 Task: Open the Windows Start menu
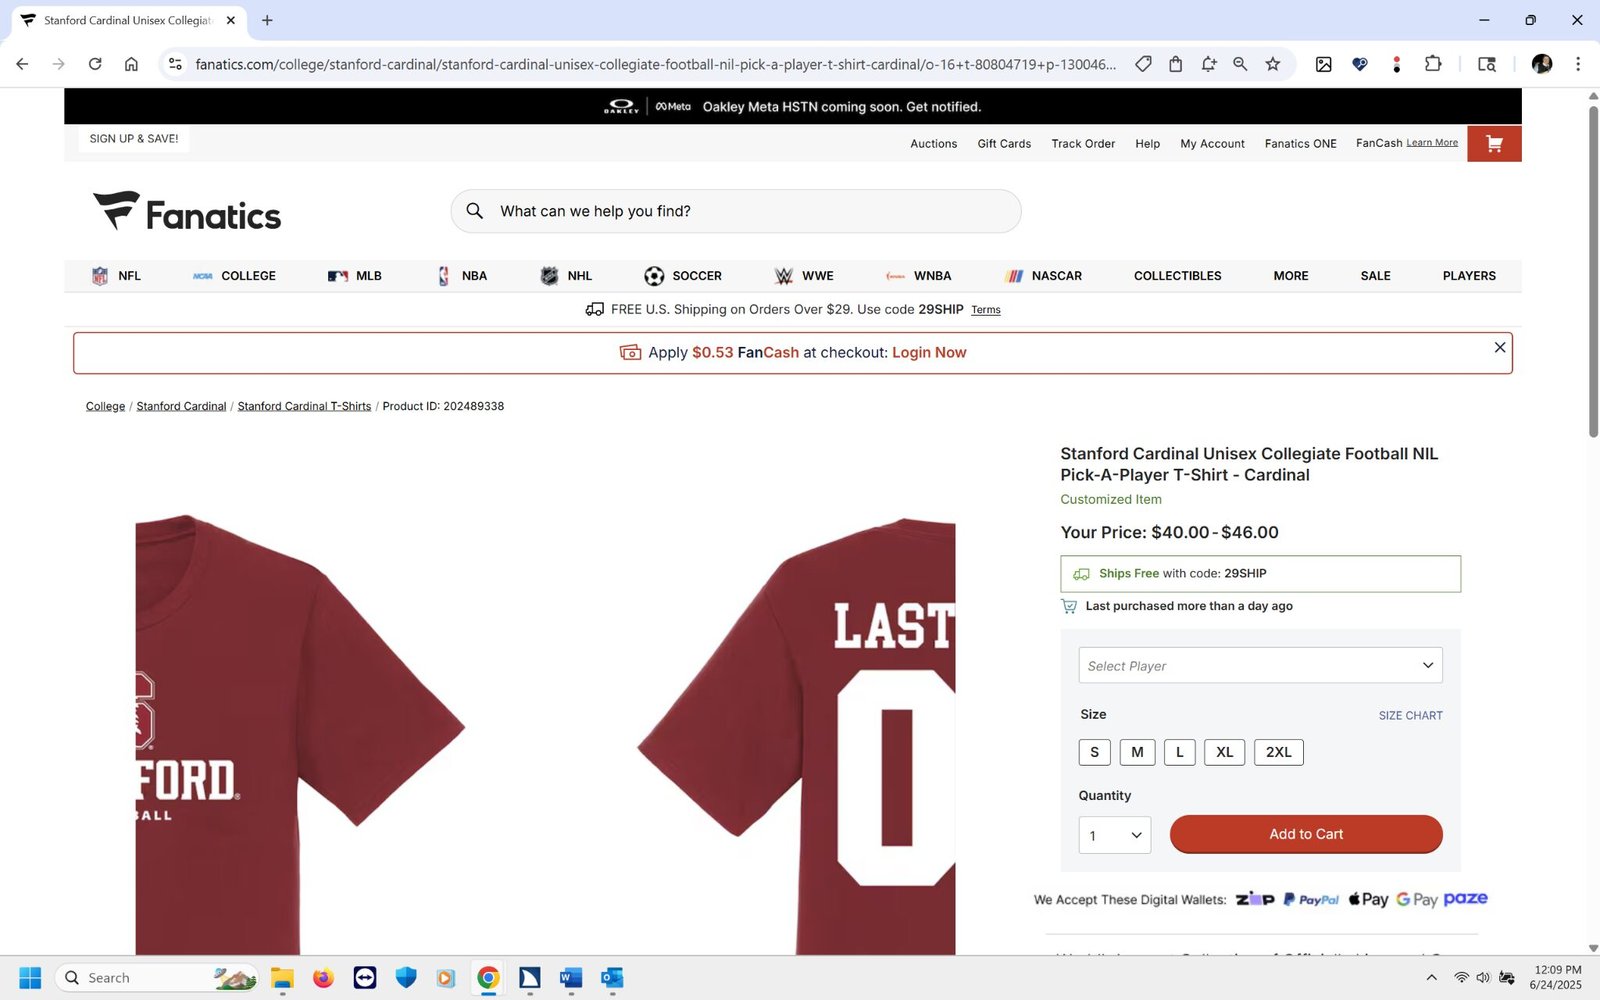pyautogui.click(x=30, y=977)
